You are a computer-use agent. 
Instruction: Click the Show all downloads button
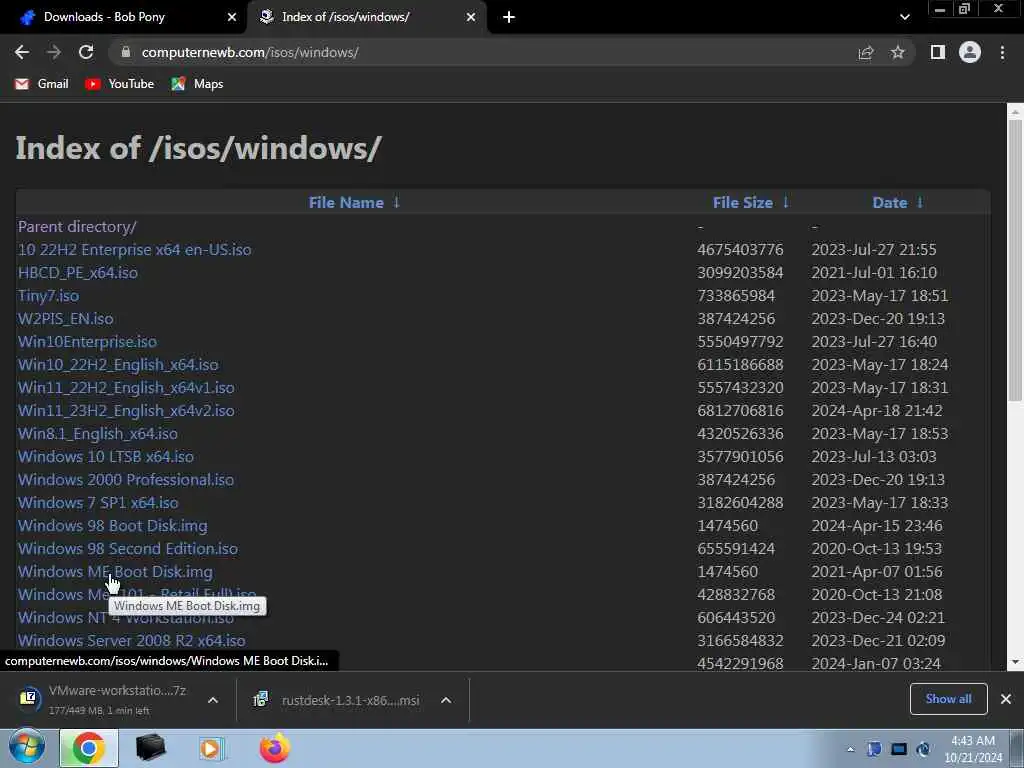pos(948,699)
